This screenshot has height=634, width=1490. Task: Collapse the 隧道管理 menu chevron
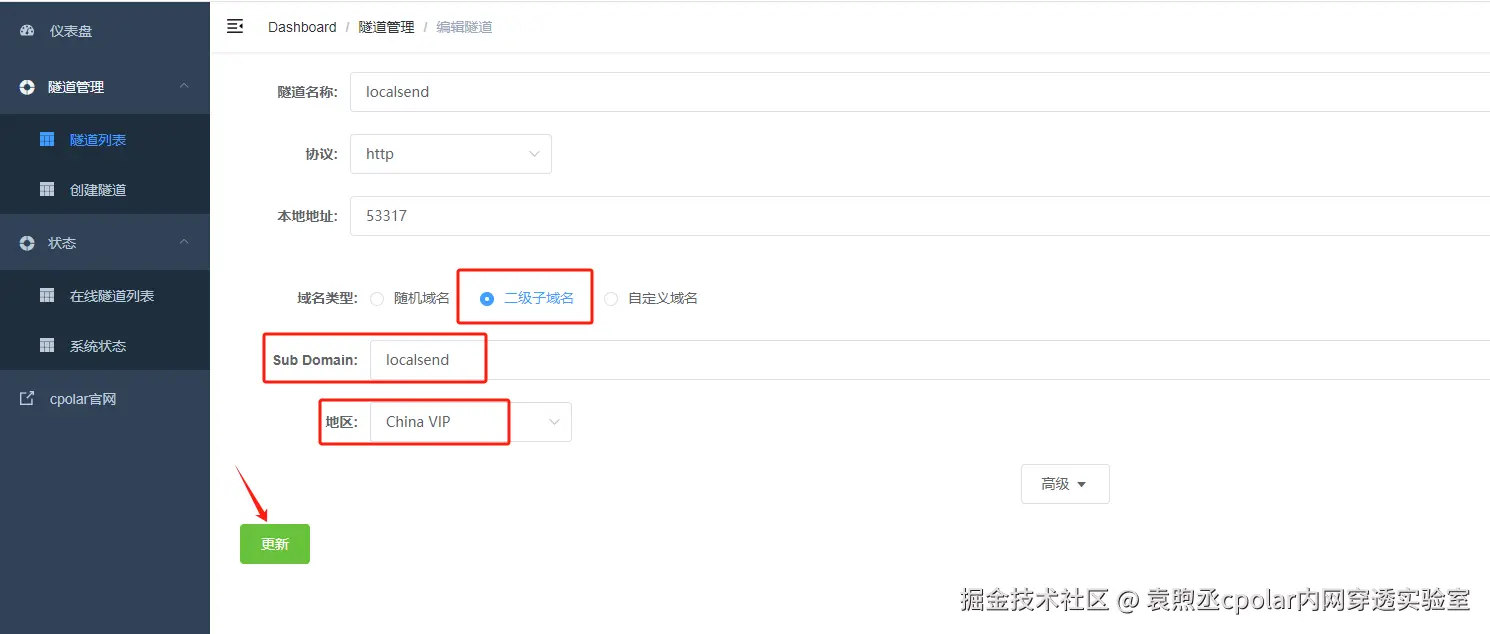(184, 87)
